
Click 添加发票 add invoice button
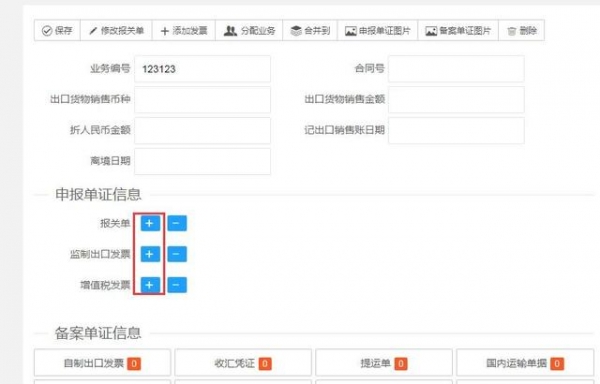pyautogui.click(x=184, y=31)
